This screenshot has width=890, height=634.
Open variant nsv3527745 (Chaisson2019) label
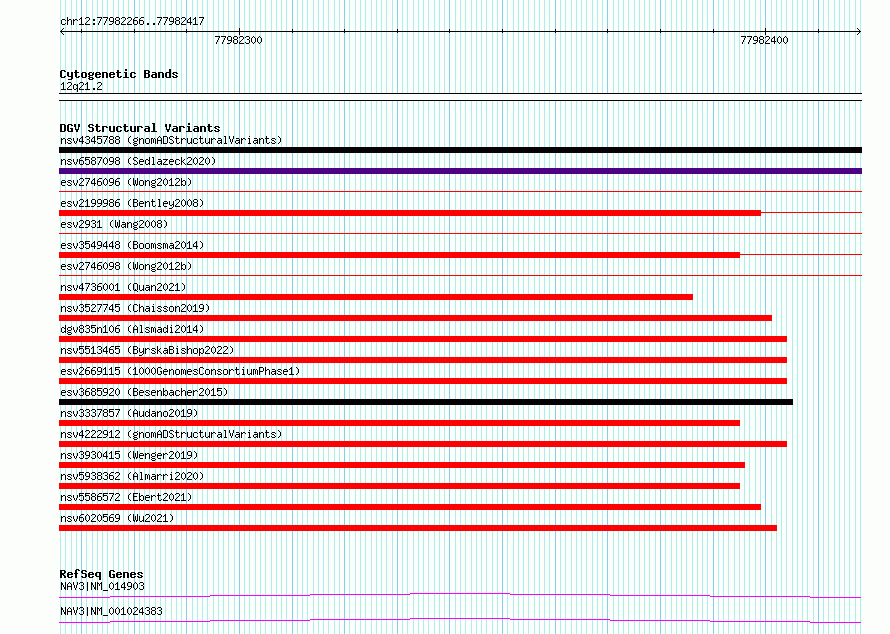[x=135, y=308]
